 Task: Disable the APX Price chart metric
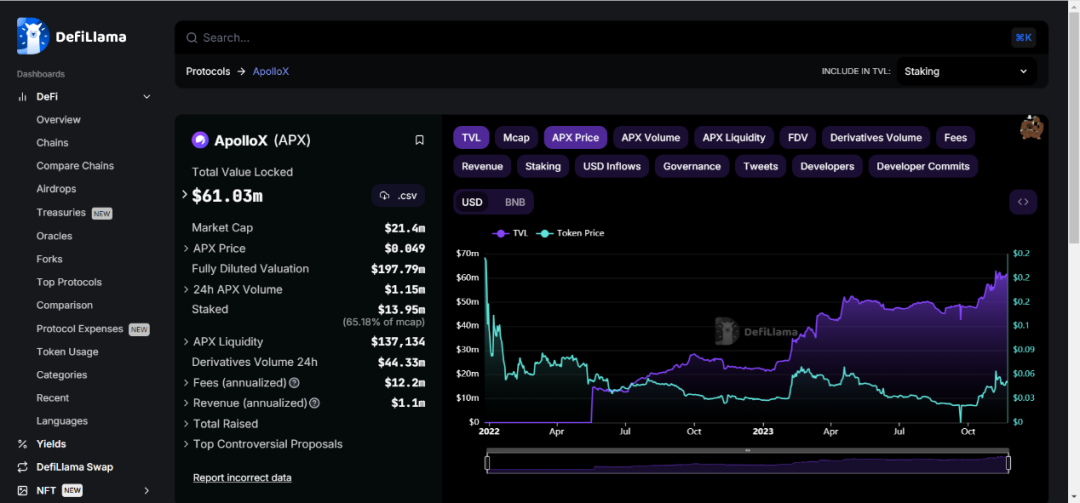click(575, 137)
